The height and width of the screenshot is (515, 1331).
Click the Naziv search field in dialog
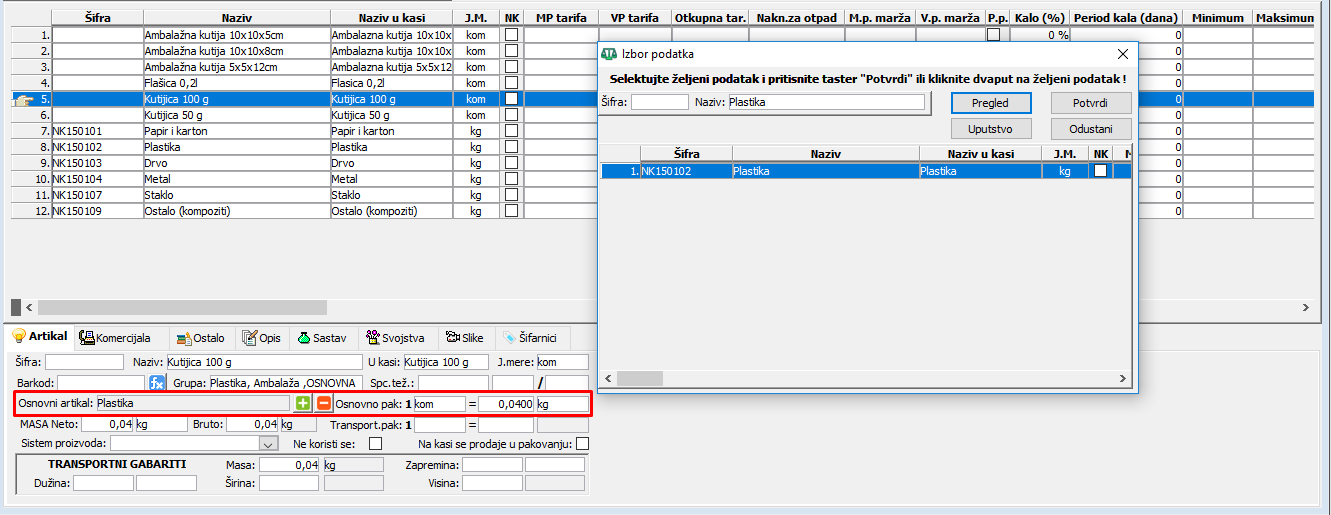click(x=826, y=102)
